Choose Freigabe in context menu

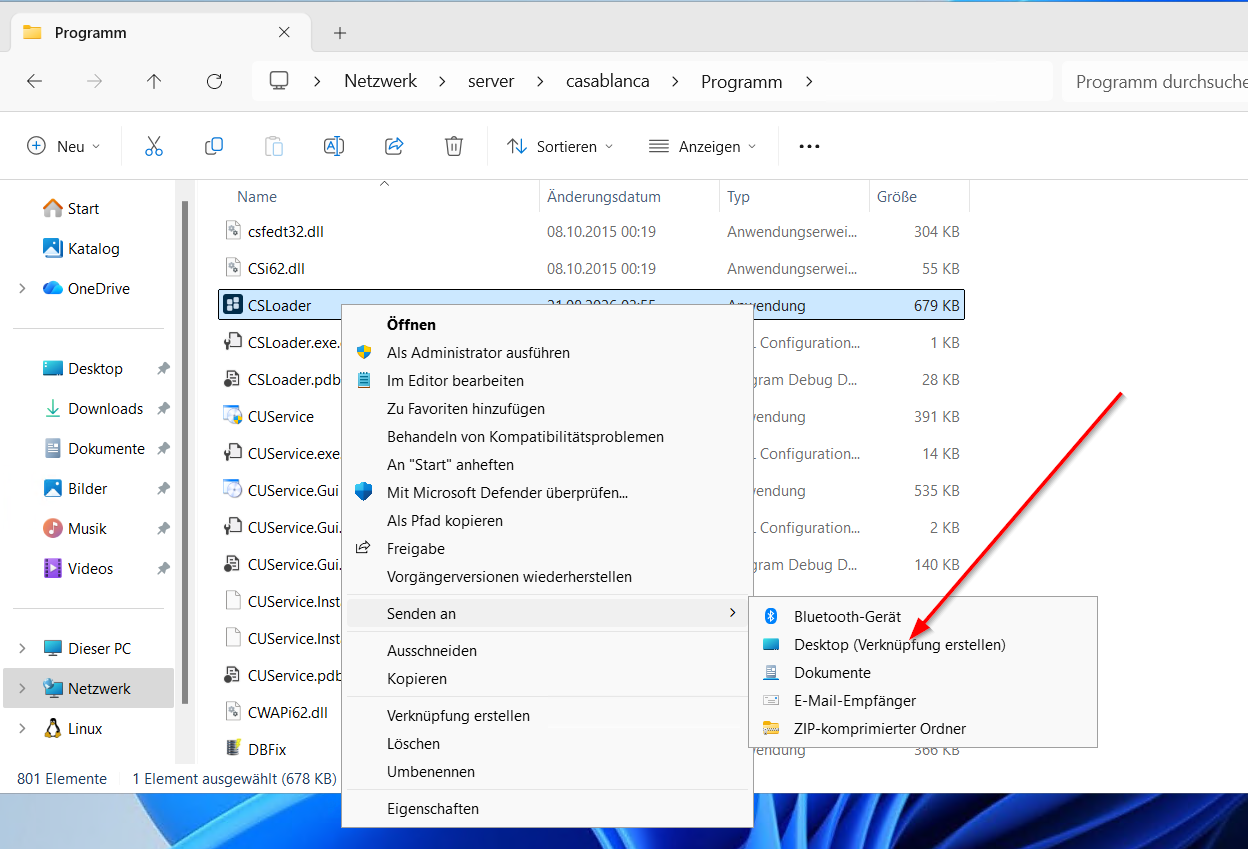[547, 549]
